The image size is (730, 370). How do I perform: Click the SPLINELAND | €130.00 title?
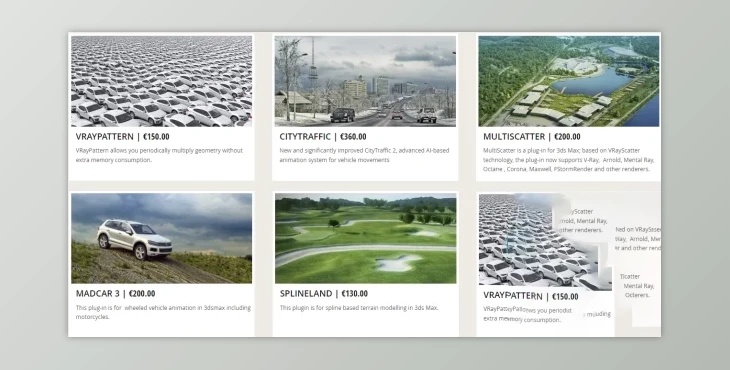(x=324, y=294)
